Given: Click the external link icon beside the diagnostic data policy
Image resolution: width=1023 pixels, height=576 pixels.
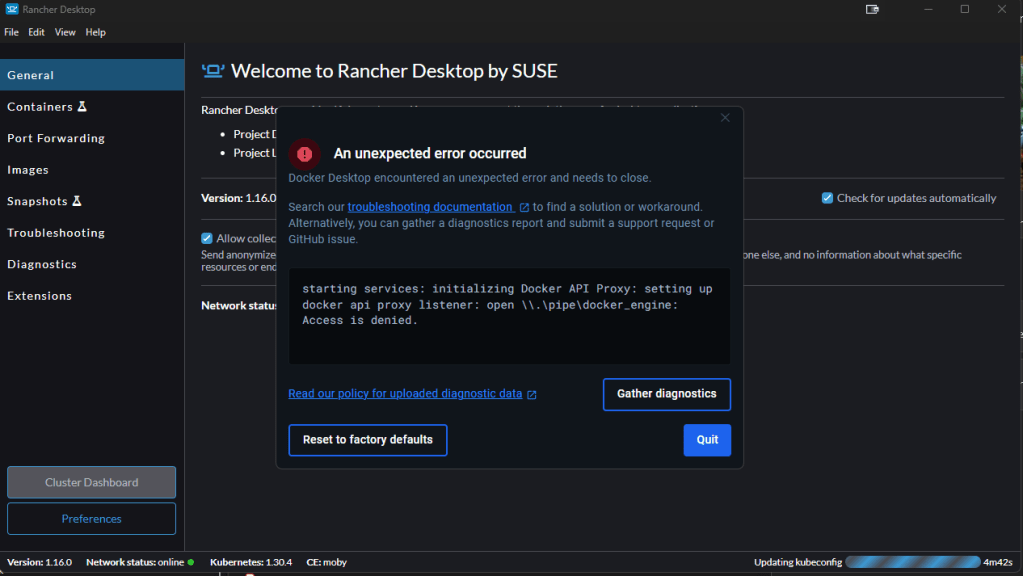Looking at the screenshot, I should tap(532, 395).
